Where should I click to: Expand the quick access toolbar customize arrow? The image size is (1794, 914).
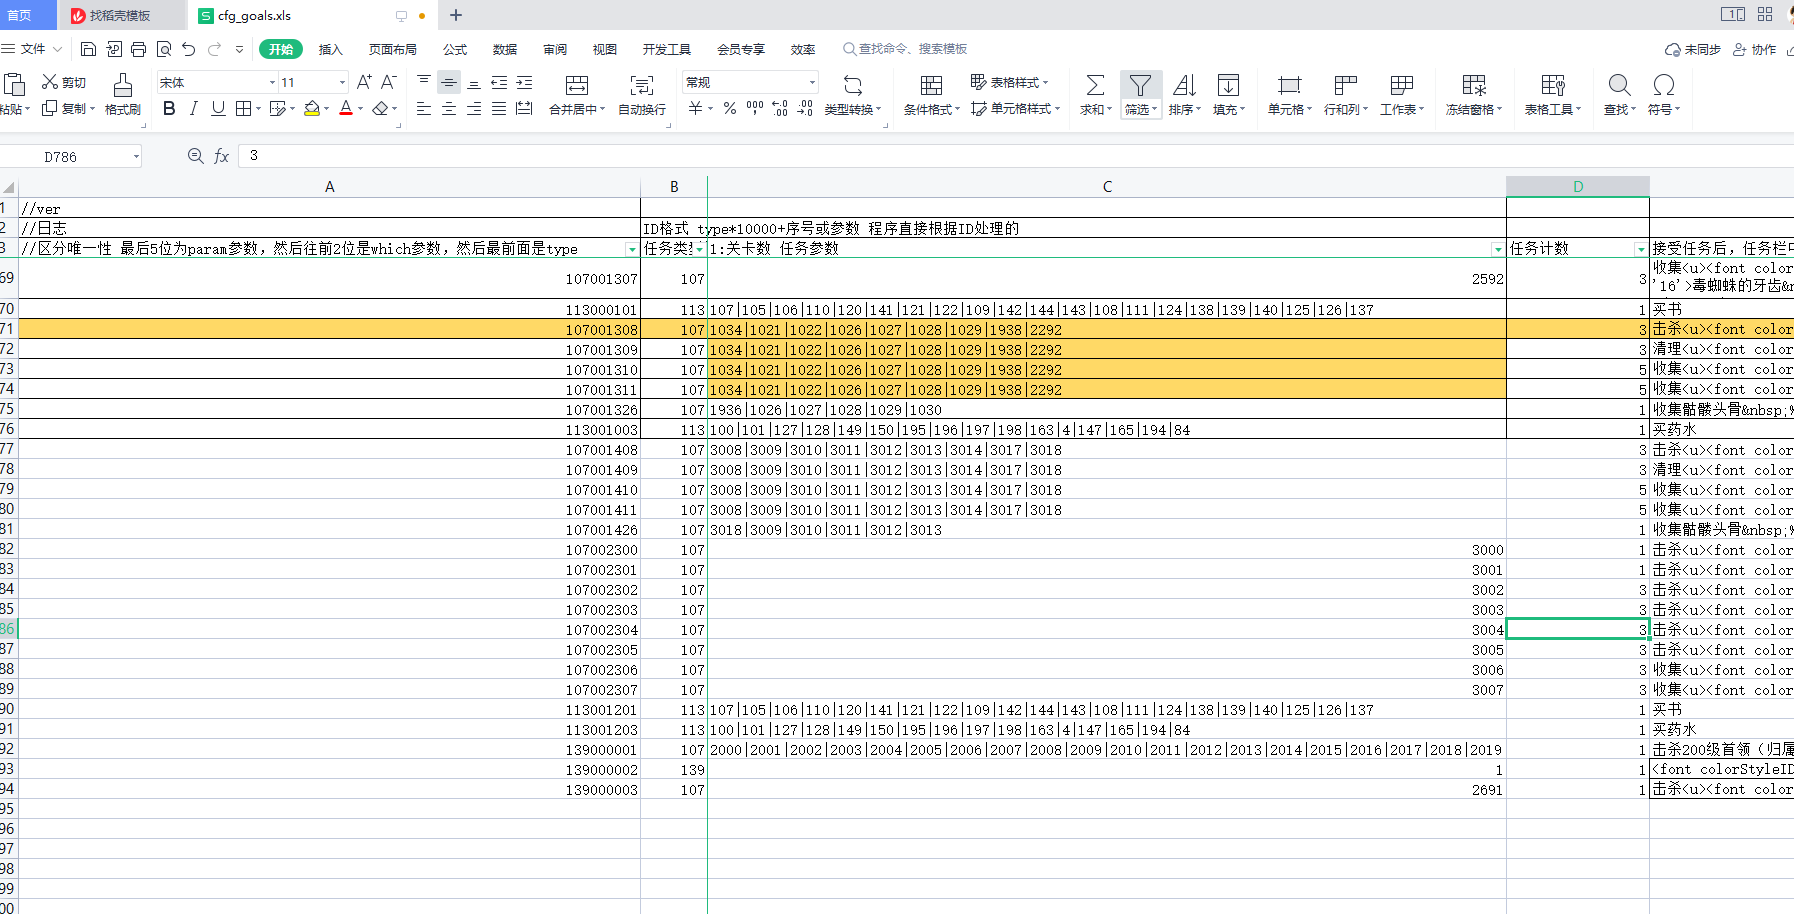239,49
